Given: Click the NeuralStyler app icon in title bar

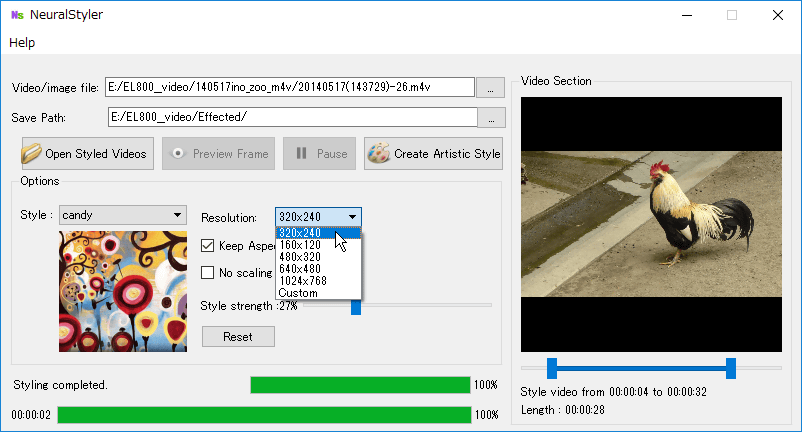Looking at the screenshot, I should click(x=17, y=15).
